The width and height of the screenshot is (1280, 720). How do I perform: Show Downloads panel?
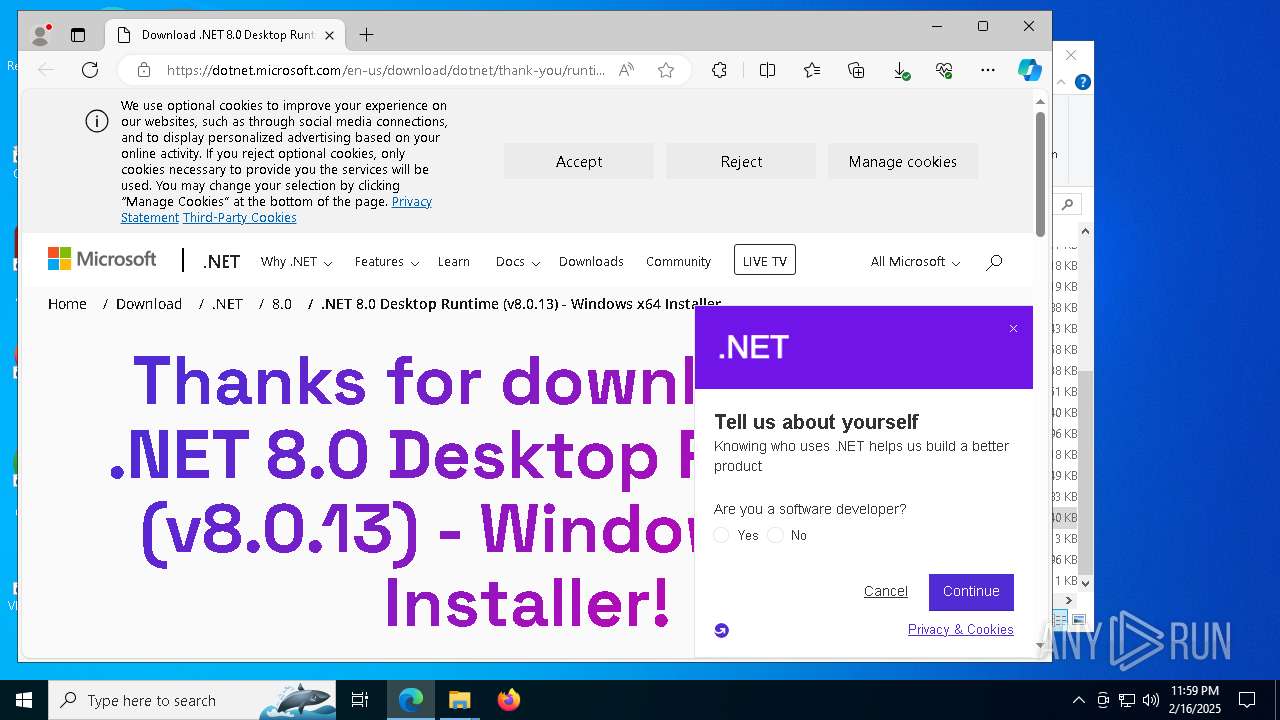pos(900,70)
